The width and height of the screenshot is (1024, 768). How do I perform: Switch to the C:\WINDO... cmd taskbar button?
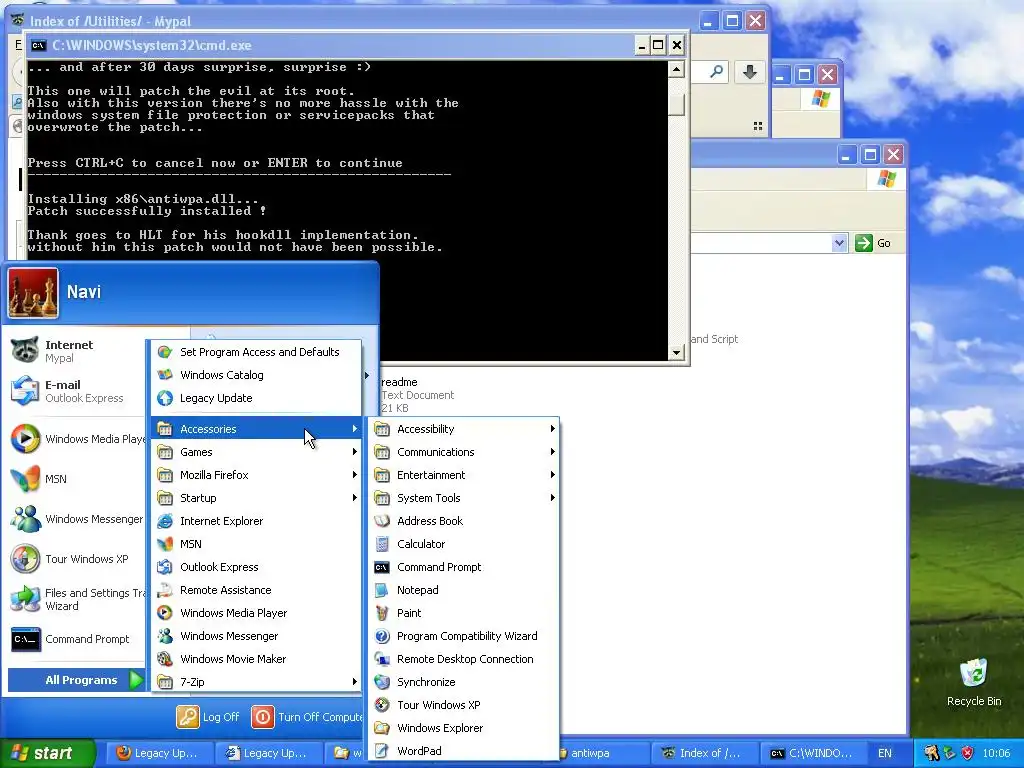click(x=814, y=753)
